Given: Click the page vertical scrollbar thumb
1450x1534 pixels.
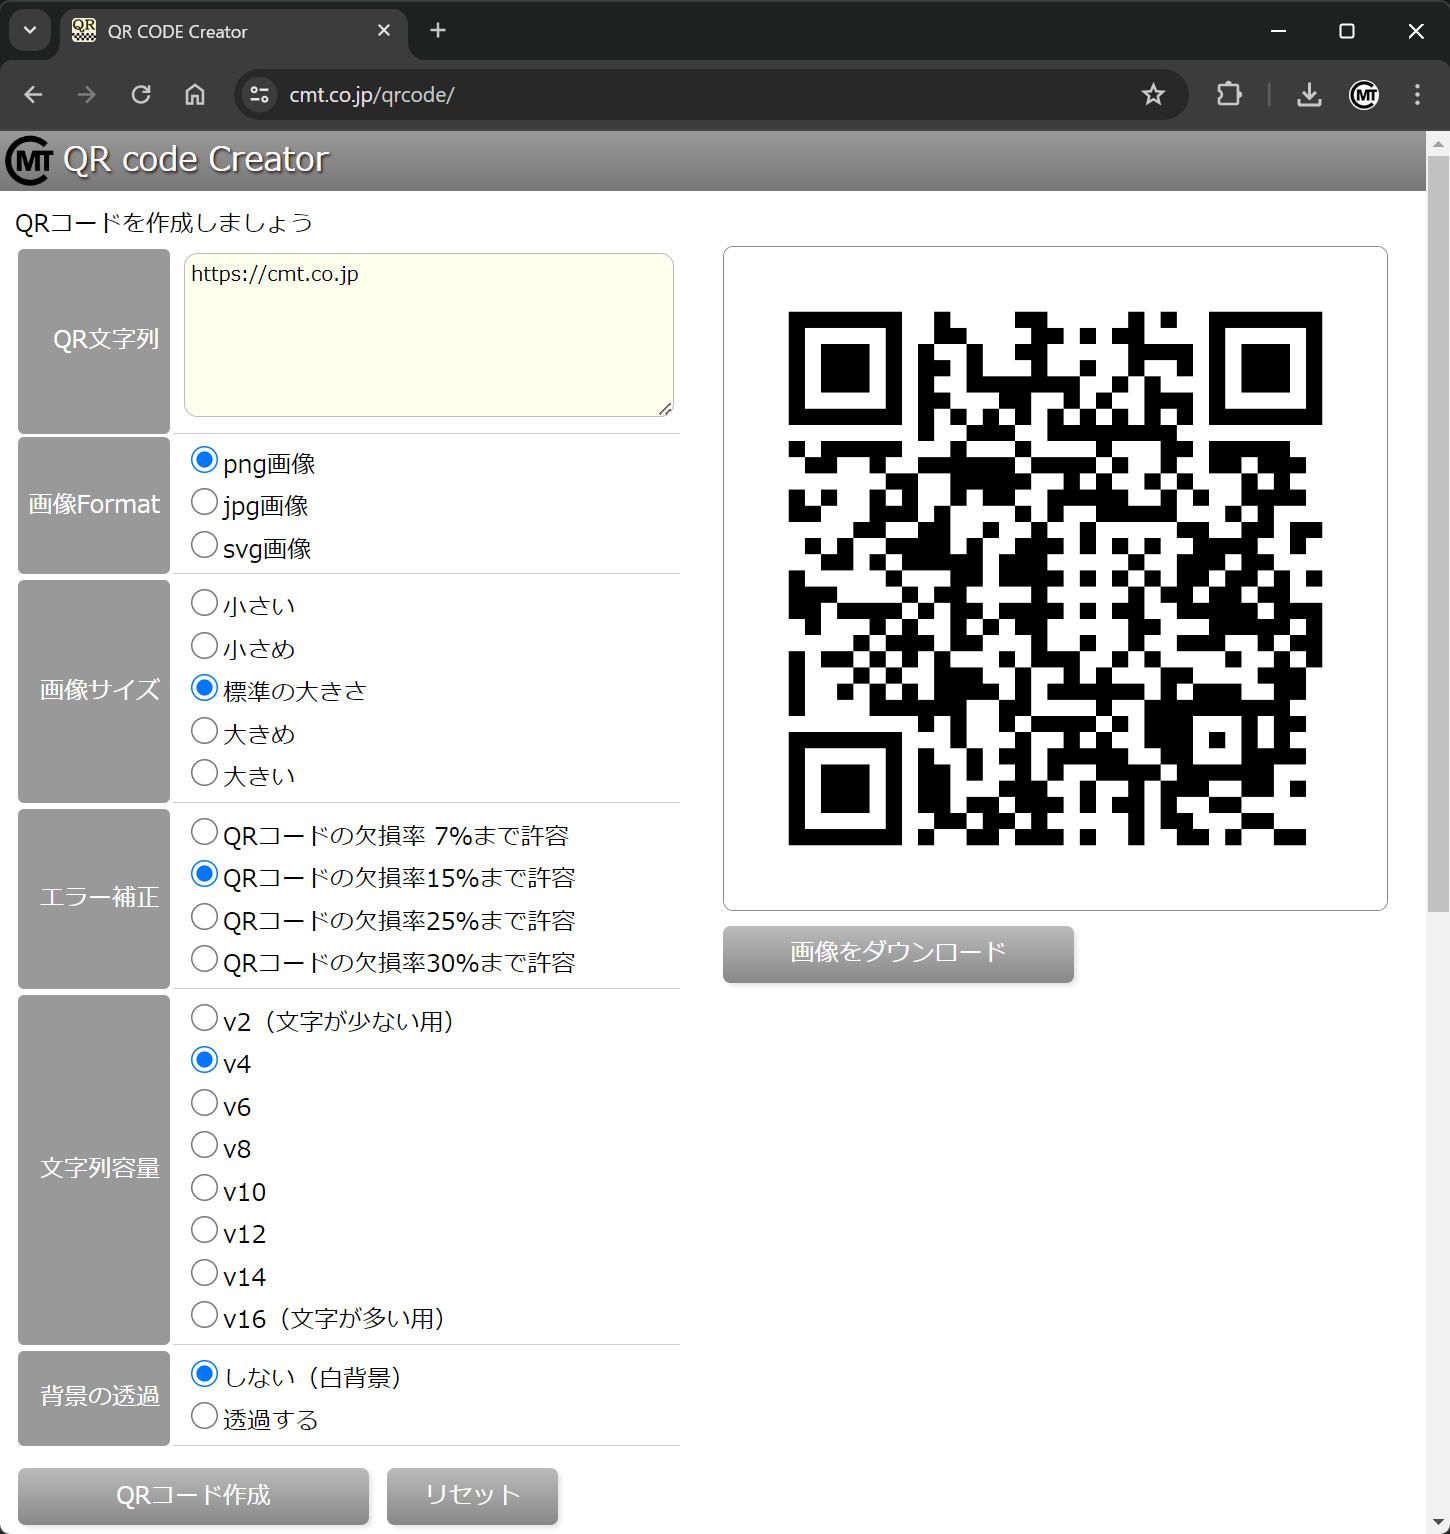Looking at the screenshot, I should [1438, 533].
